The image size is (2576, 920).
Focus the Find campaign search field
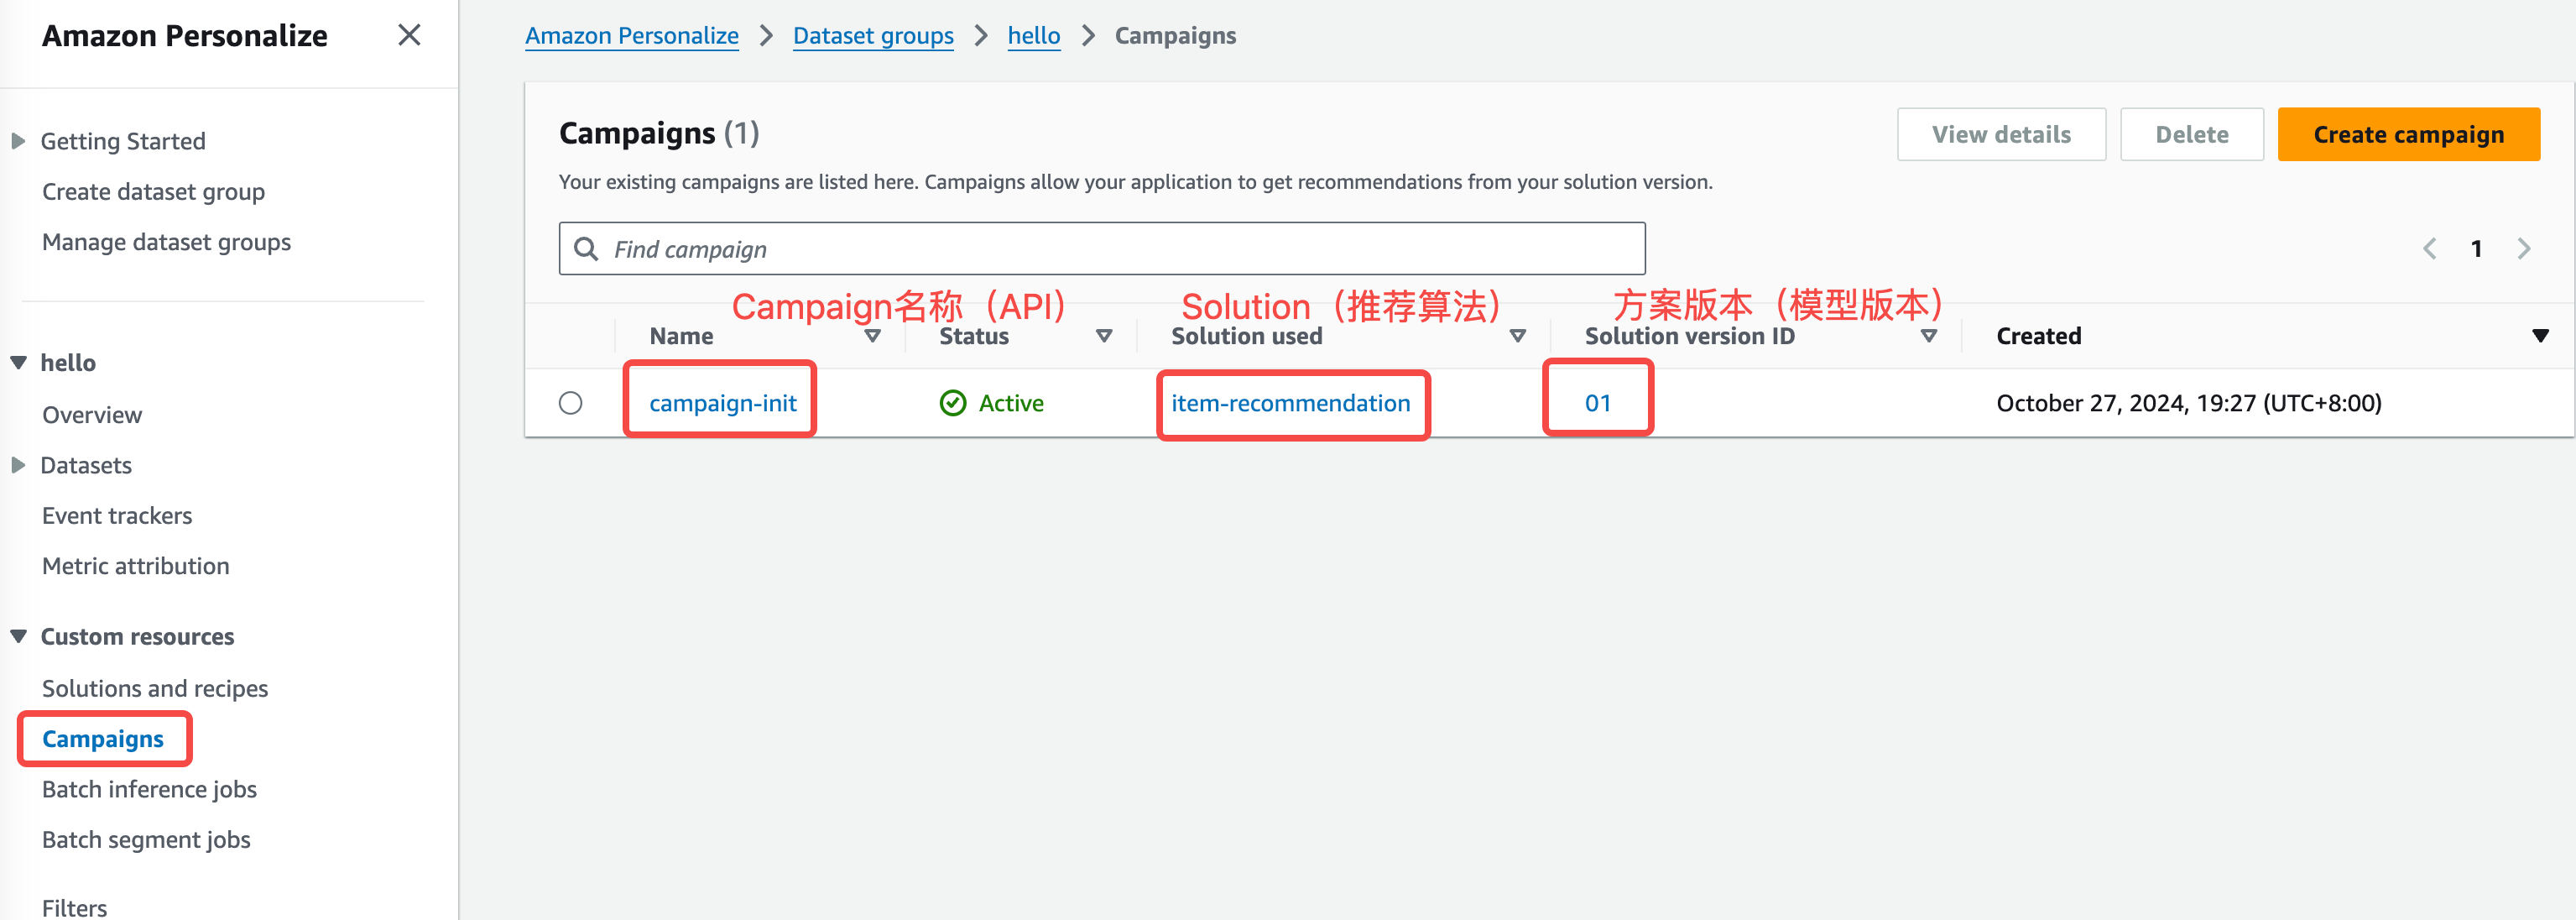pos(1101,249)
